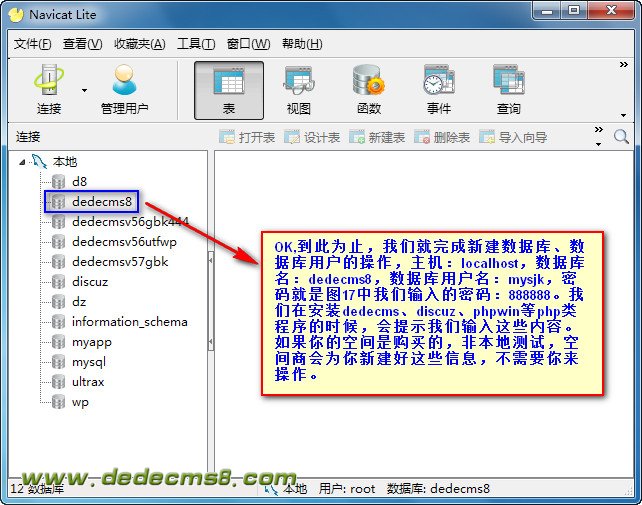
Task: Click database icon beside mysql
Action: point(59,362)
